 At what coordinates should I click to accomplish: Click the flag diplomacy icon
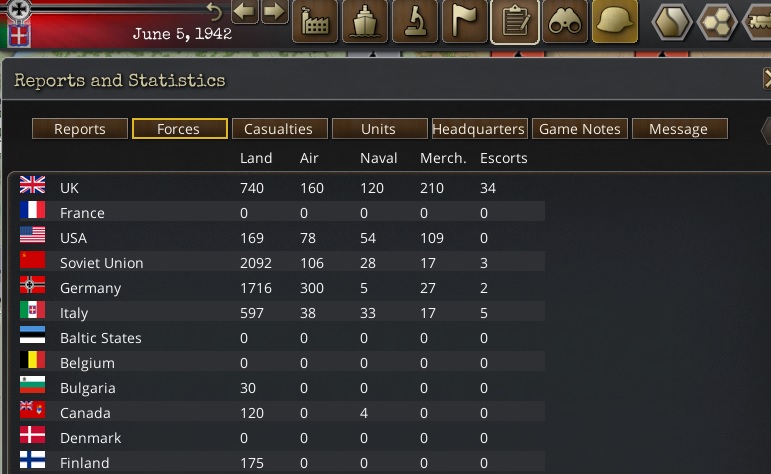coord(465,21)
